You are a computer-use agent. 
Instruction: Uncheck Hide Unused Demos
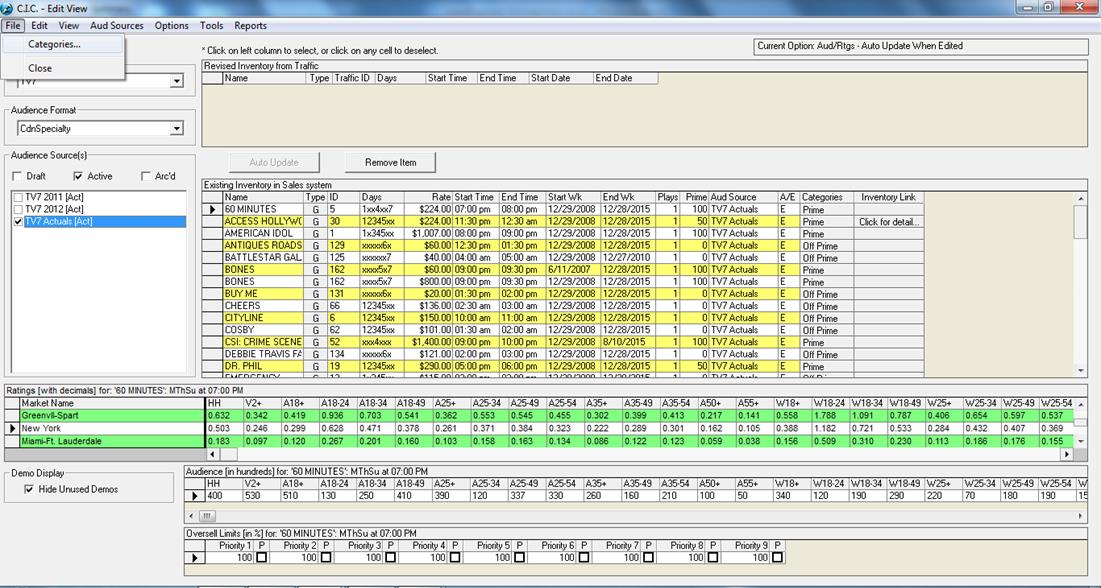click(x=29, y=490)
